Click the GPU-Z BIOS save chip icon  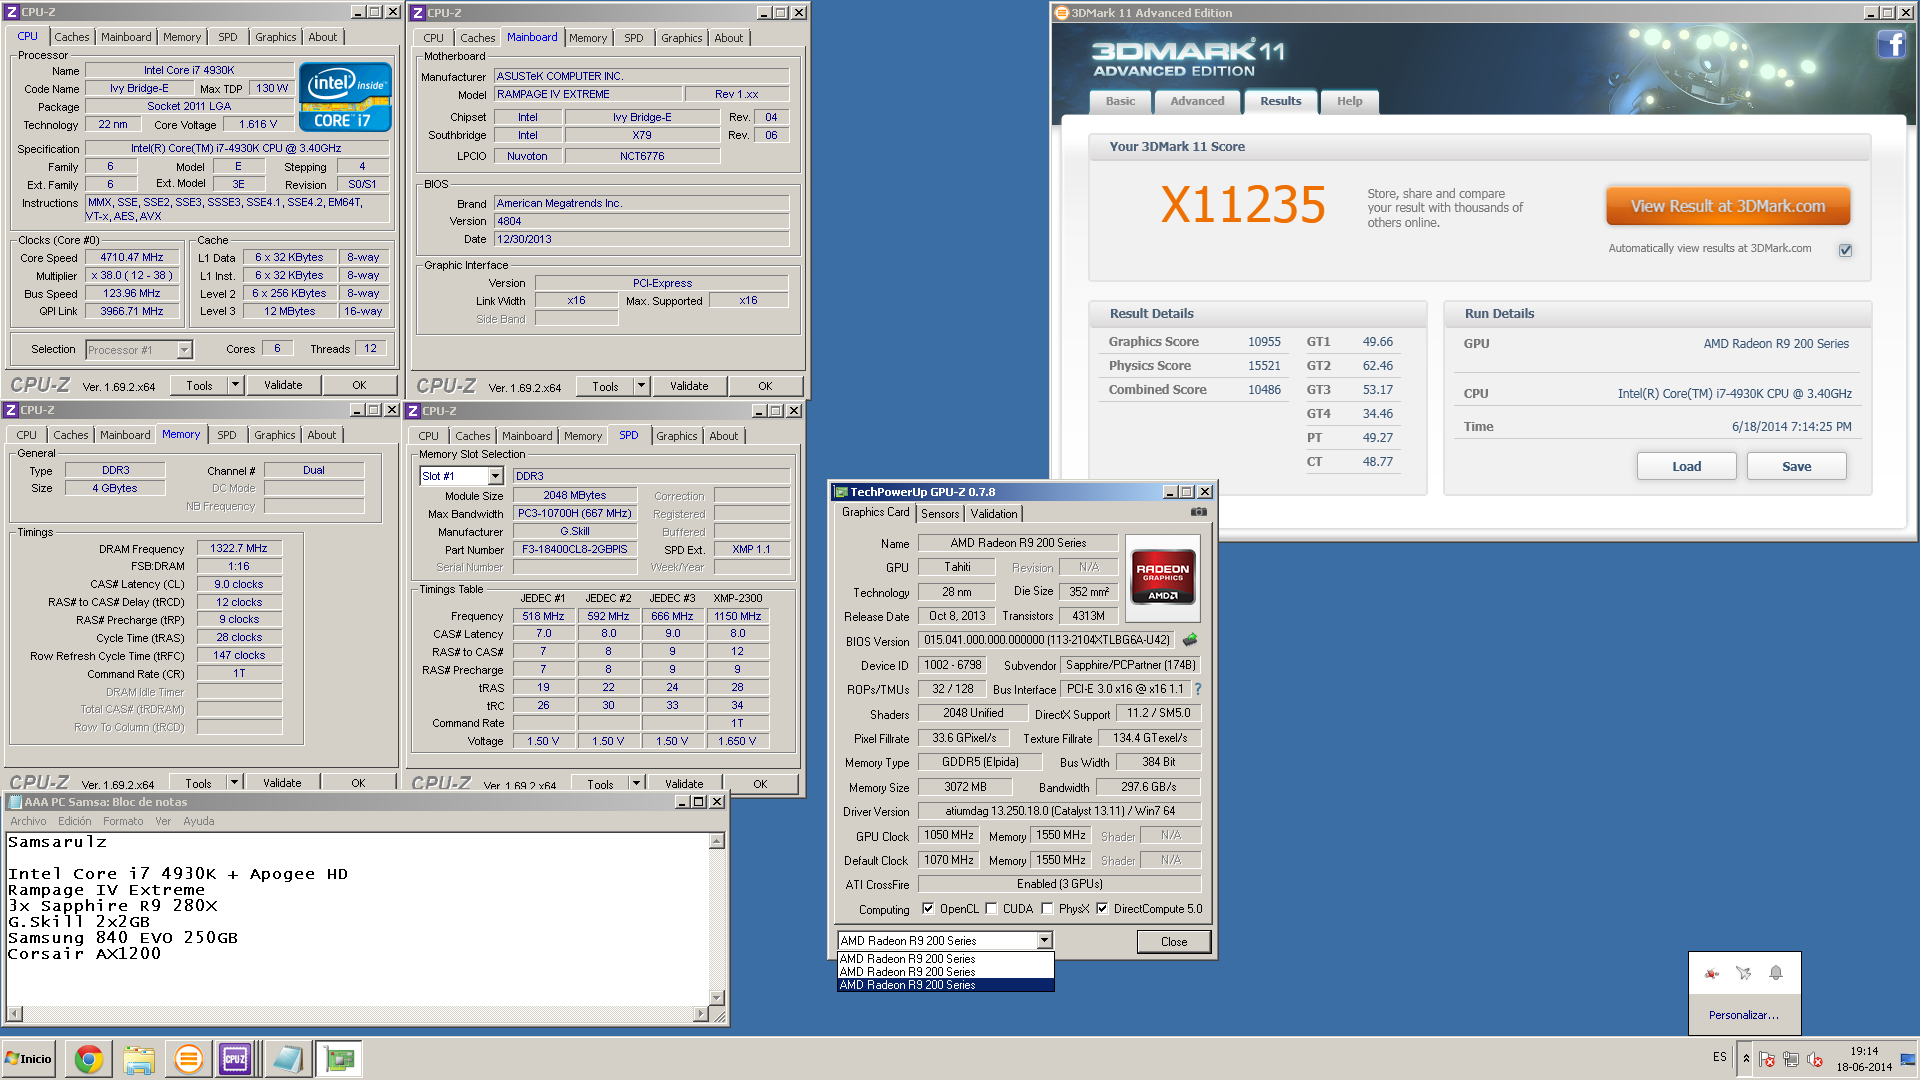[1190, 640]
